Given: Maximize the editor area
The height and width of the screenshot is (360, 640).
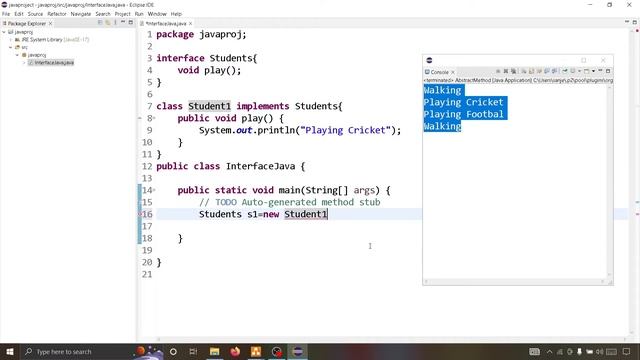Looking at the screenshot, I should click(x=635, y=22).
